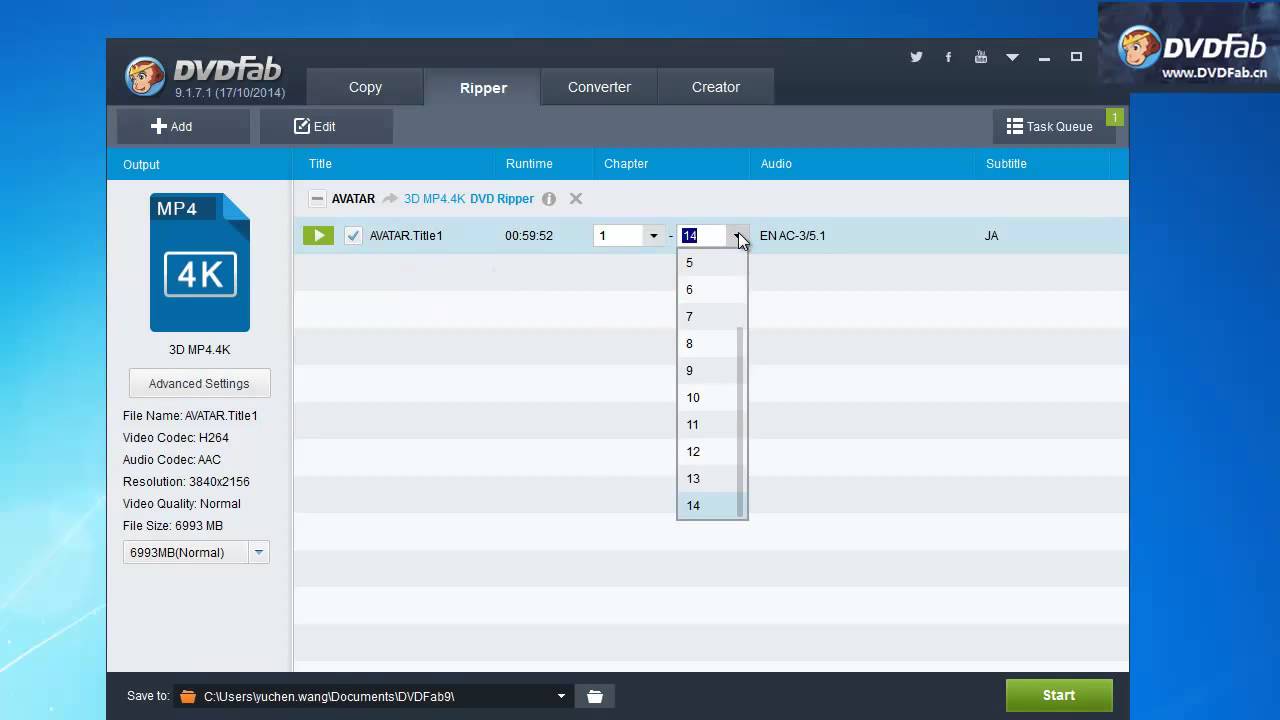Open the Save to path dropdown

561,696
